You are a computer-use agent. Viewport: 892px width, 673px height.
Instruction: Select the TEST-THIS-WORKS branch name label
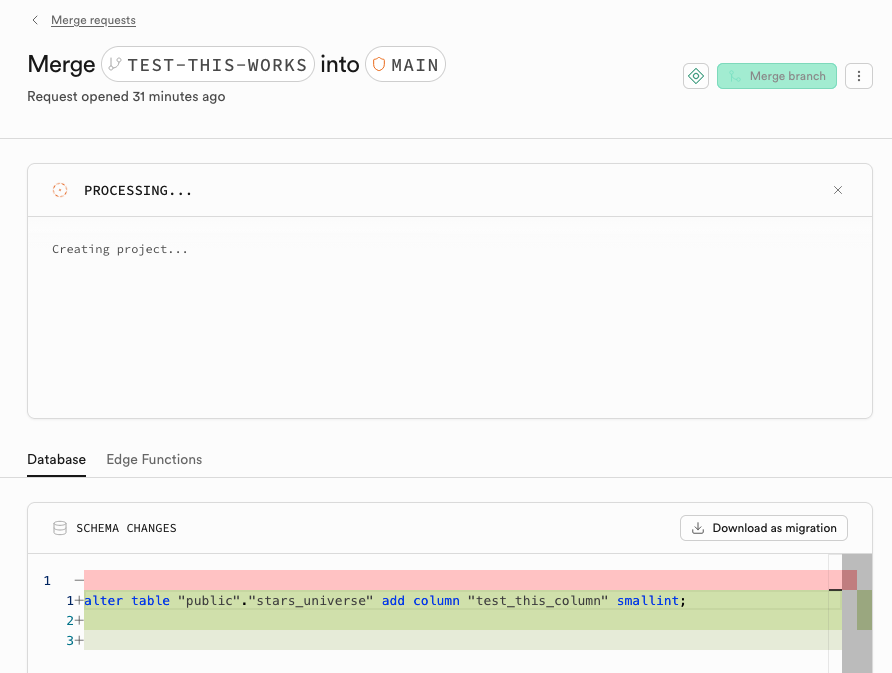(217, 65)
